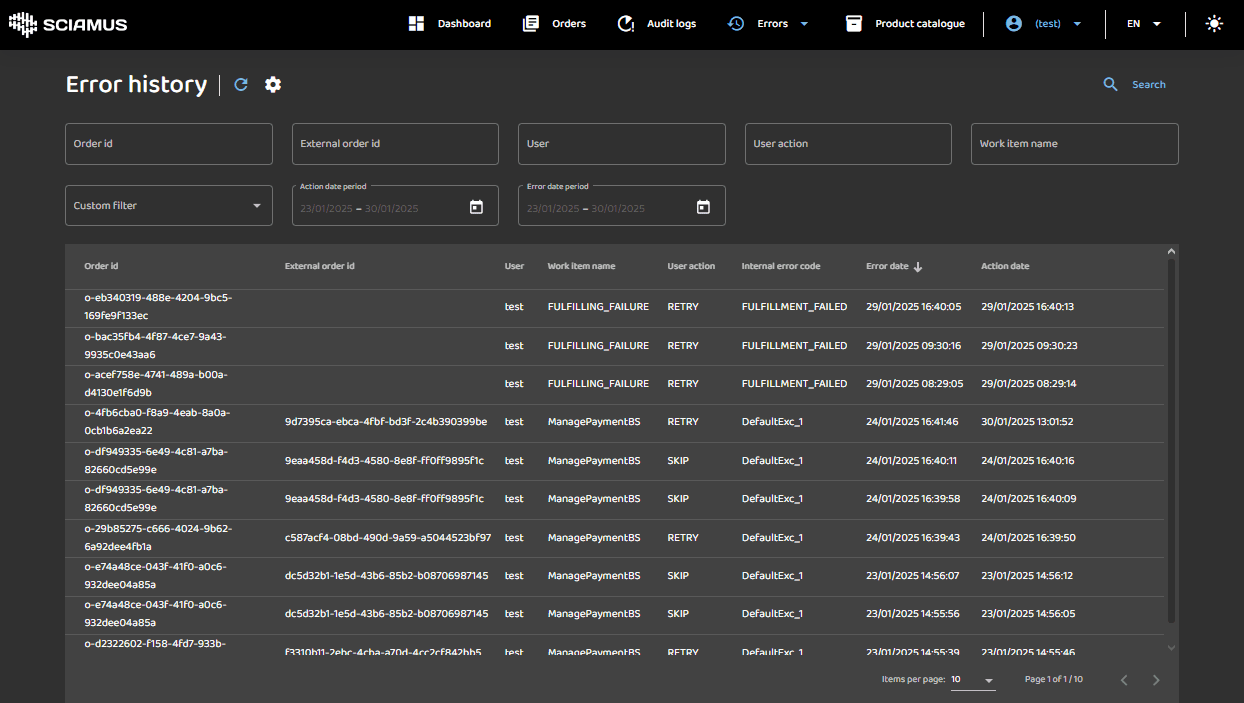This screenshot has width=1244, height=703.
Task: Go to next page with right chevron
Action: click(x=1156, y=680)
